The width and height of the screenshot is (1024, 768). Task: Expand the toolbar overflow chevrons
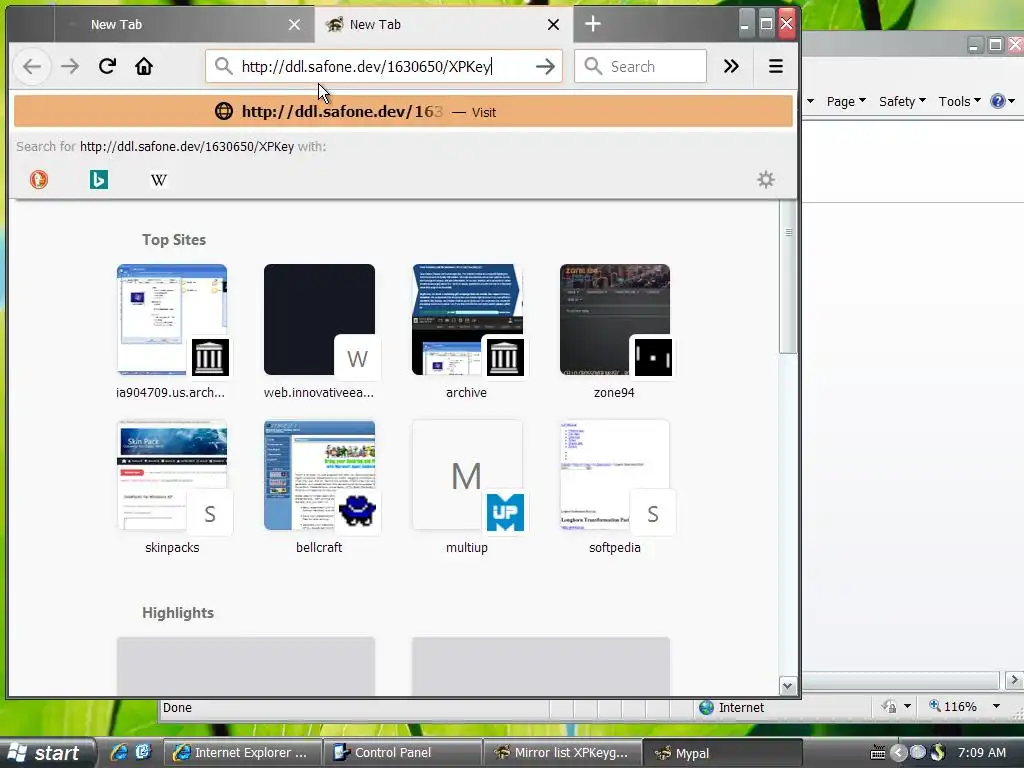tap(731, 66)
